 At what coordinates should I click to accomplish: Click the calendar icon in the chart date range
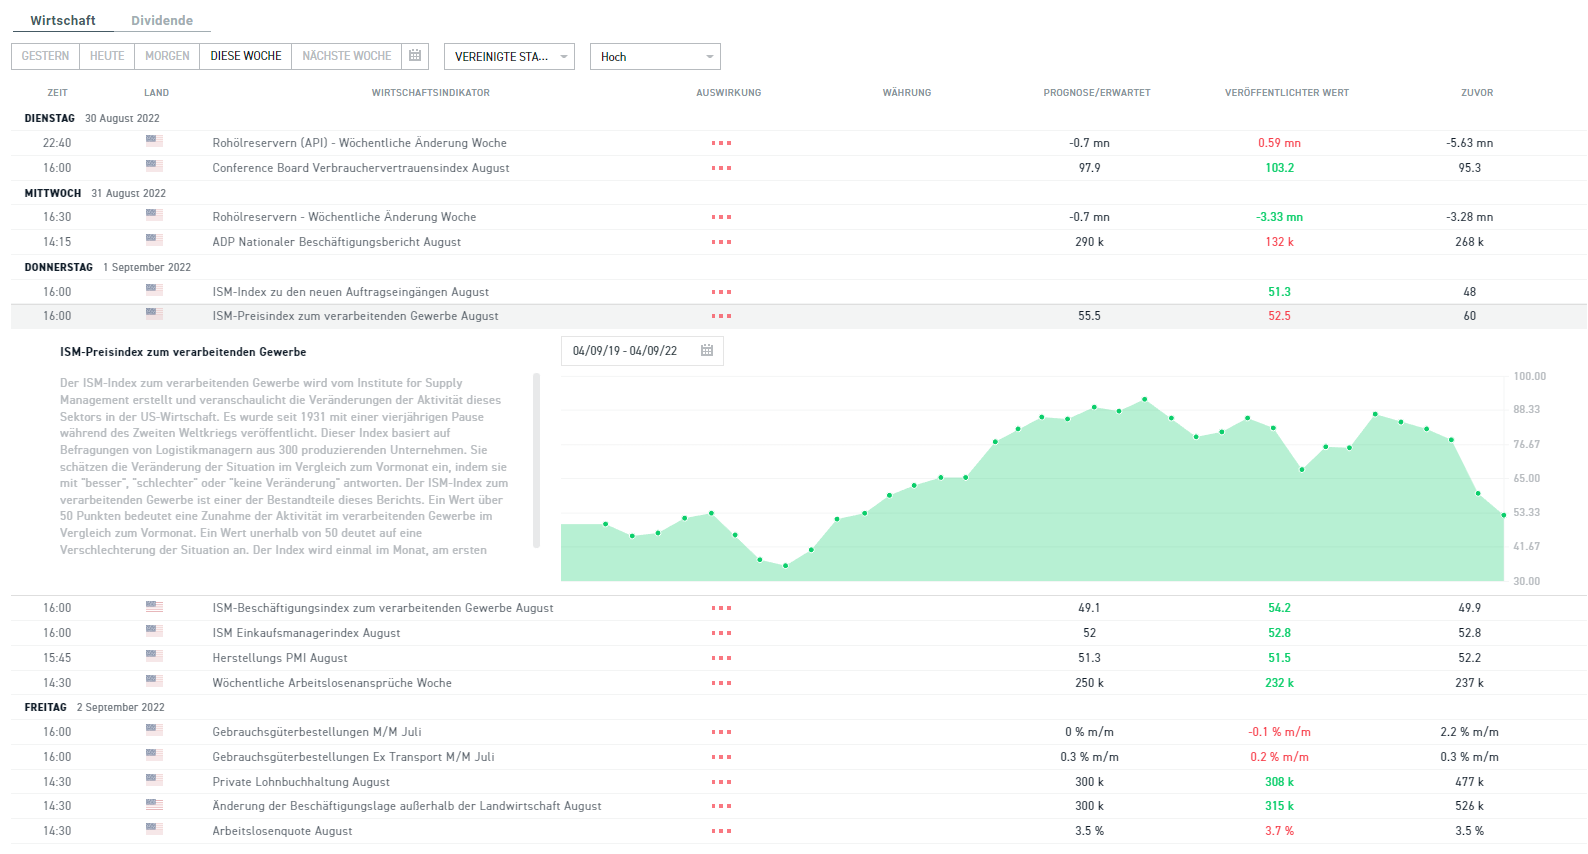coord(707,351)
